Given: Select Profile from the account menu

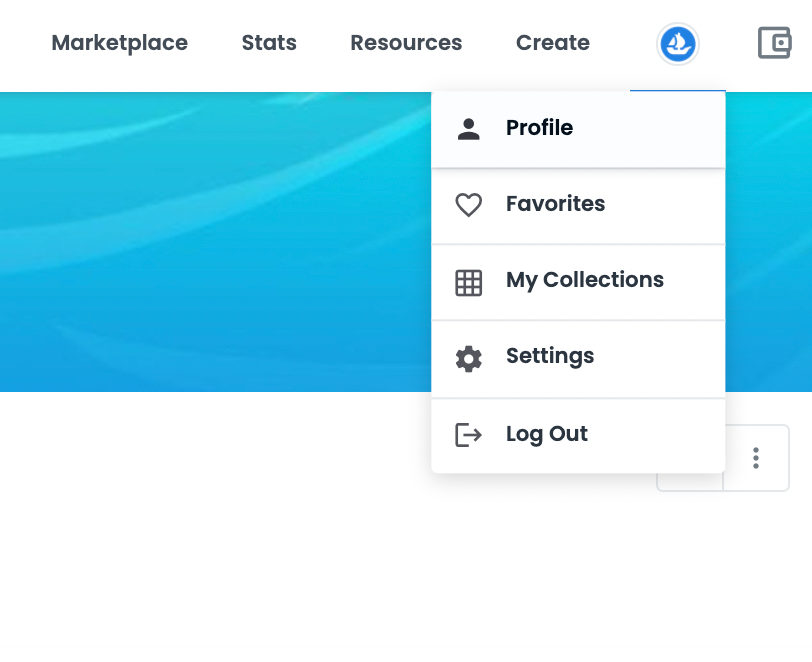Looking at the screenshot, I should 578,129.
